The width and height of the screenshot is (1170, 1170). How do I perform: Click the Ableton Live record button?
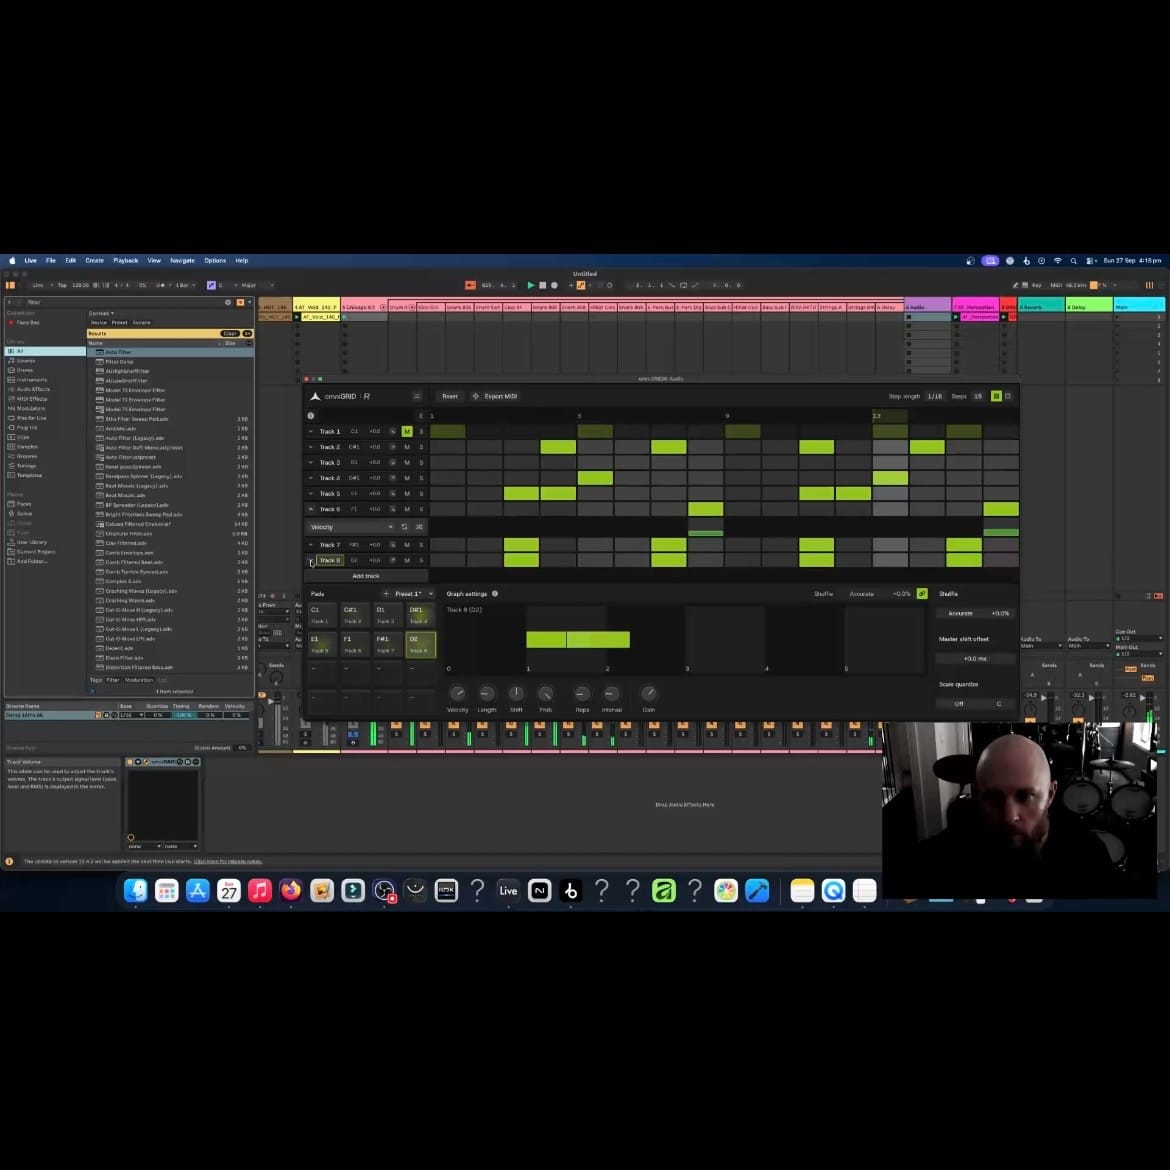pos(554,285)
